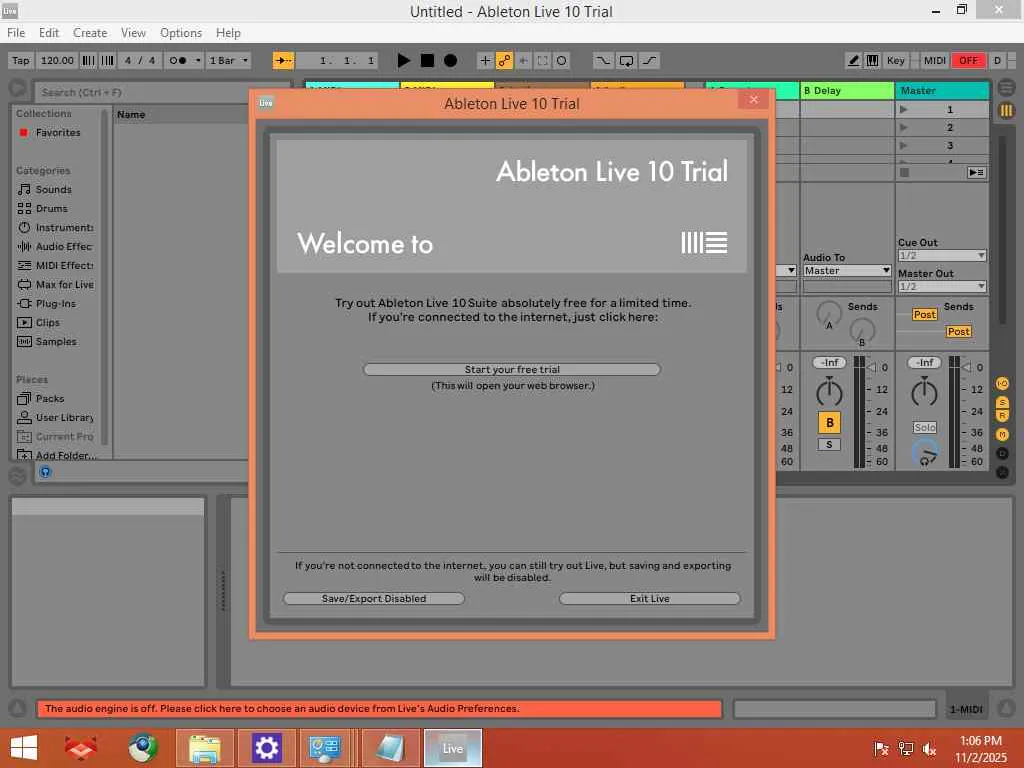1024x768 pixels.
Task: Open the Help menu
Action: (228, 33)
